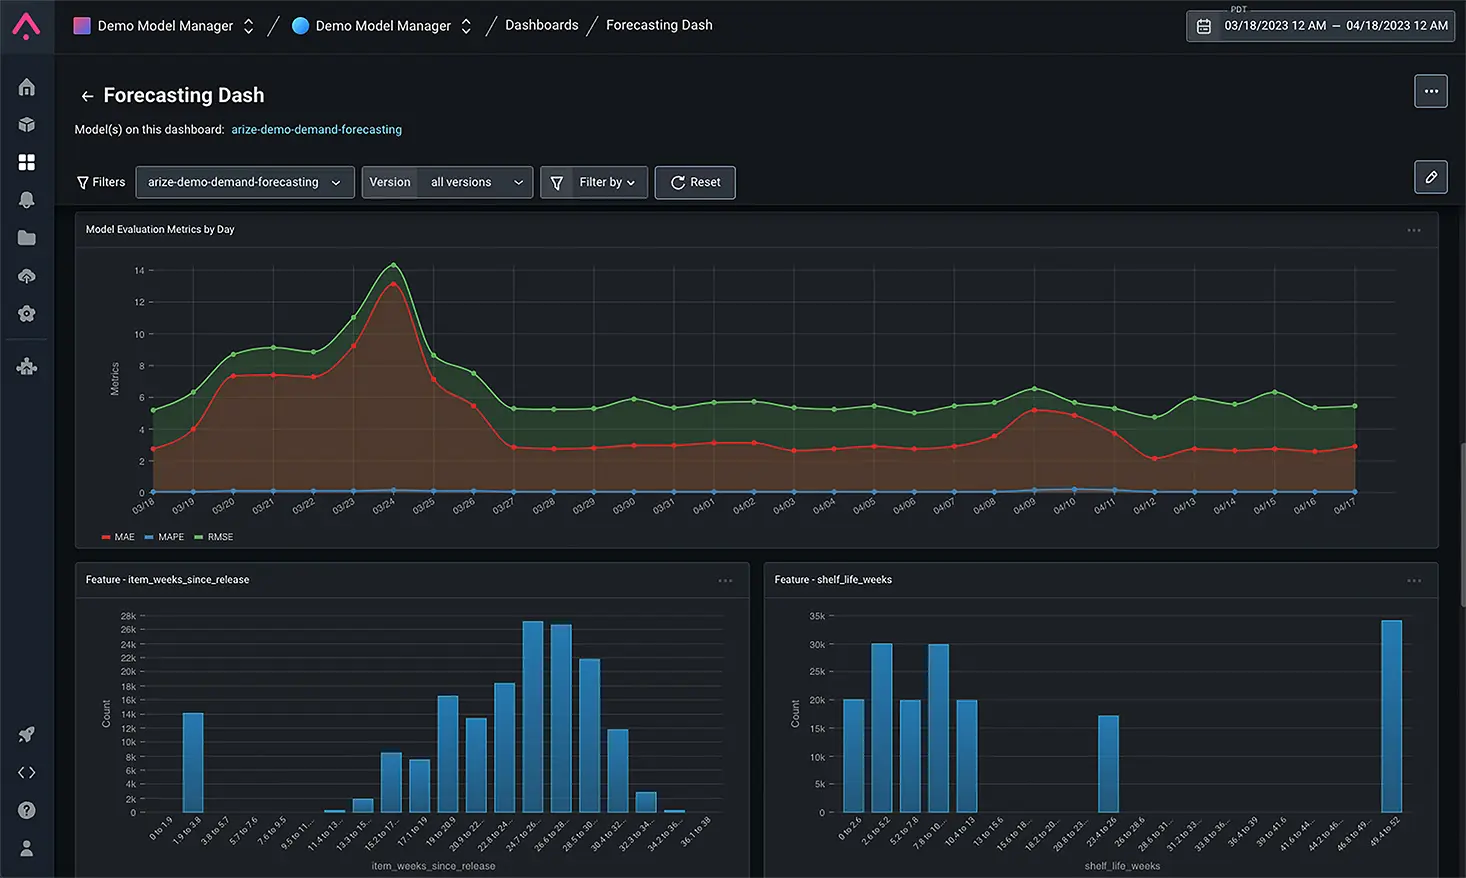This screenshot has width=1466, height=878.
Task: Open the date range picker
Action: pyautogui.click(x=1320, y=26)
